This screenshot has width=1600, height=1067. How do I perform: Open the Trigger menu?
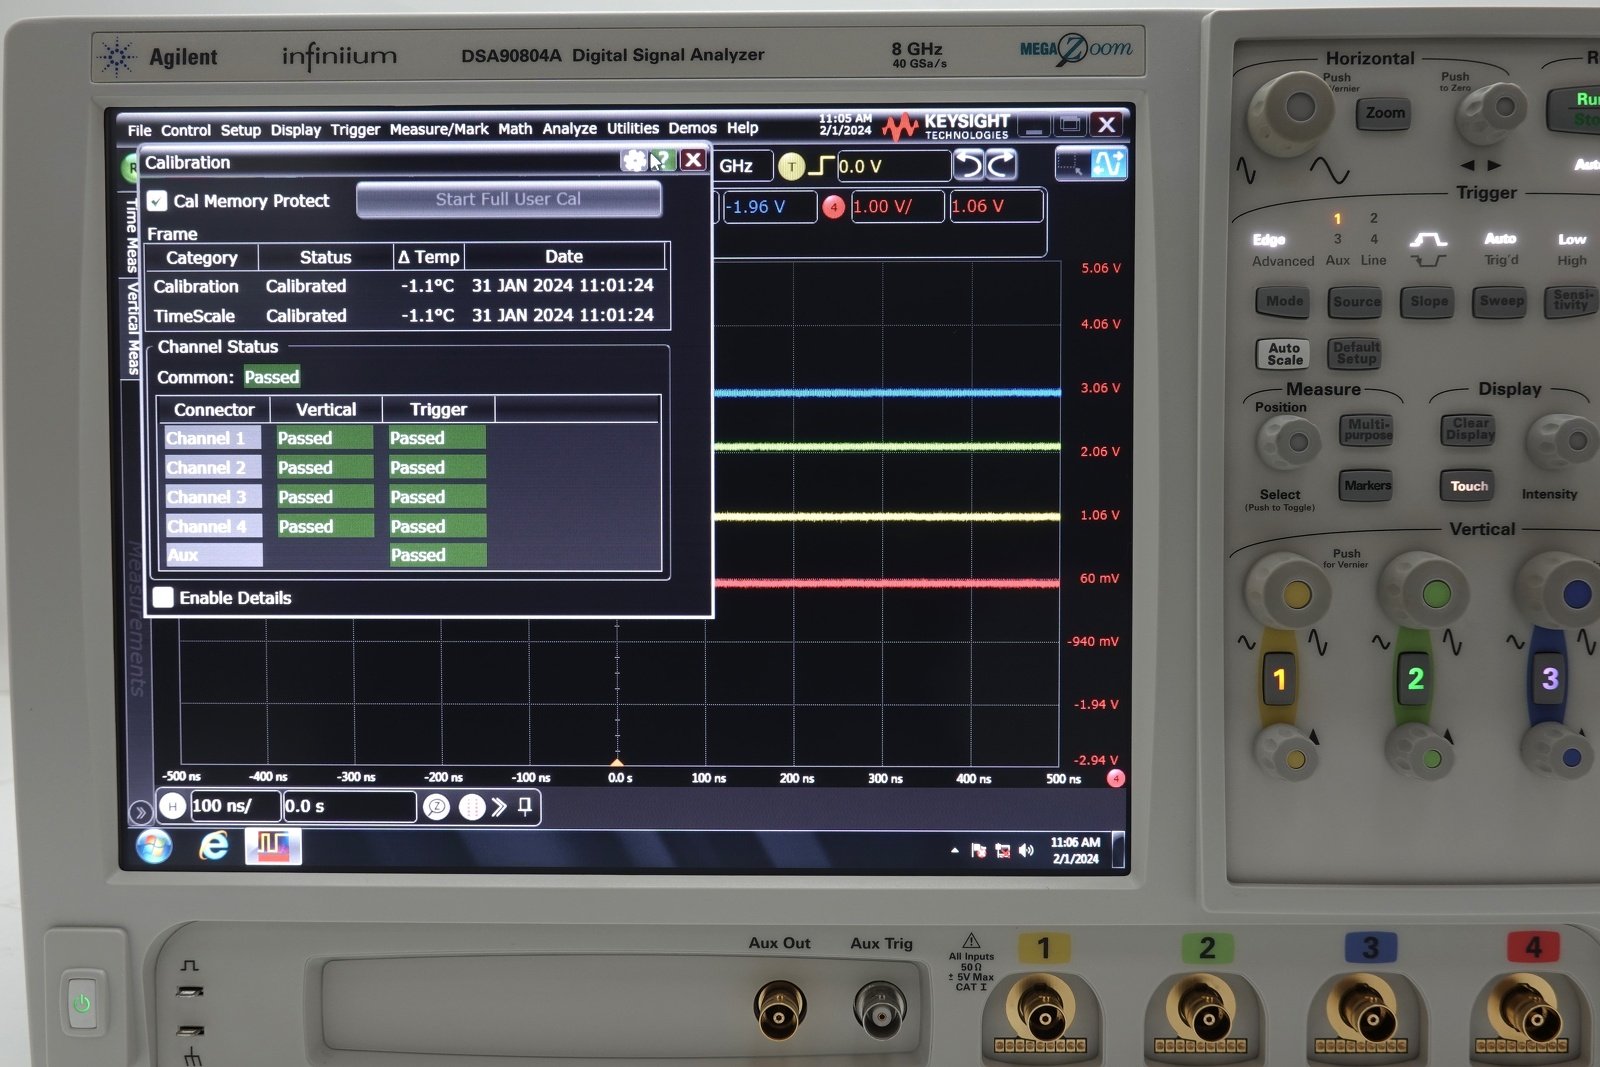tap(355, 130)
